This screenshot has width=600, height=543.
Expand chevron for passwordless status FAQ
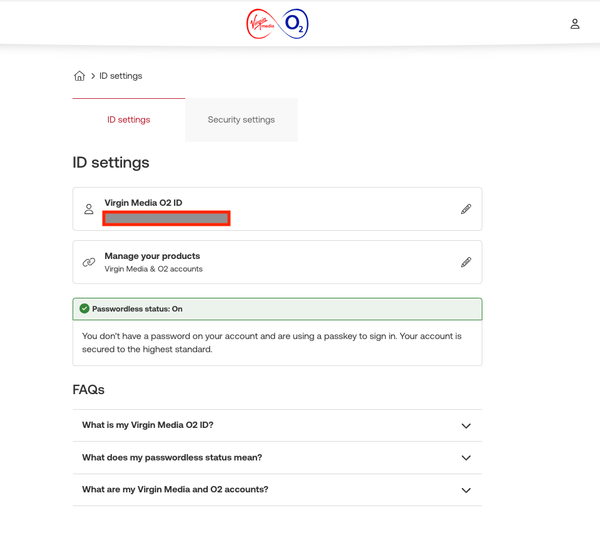point(465,457)
